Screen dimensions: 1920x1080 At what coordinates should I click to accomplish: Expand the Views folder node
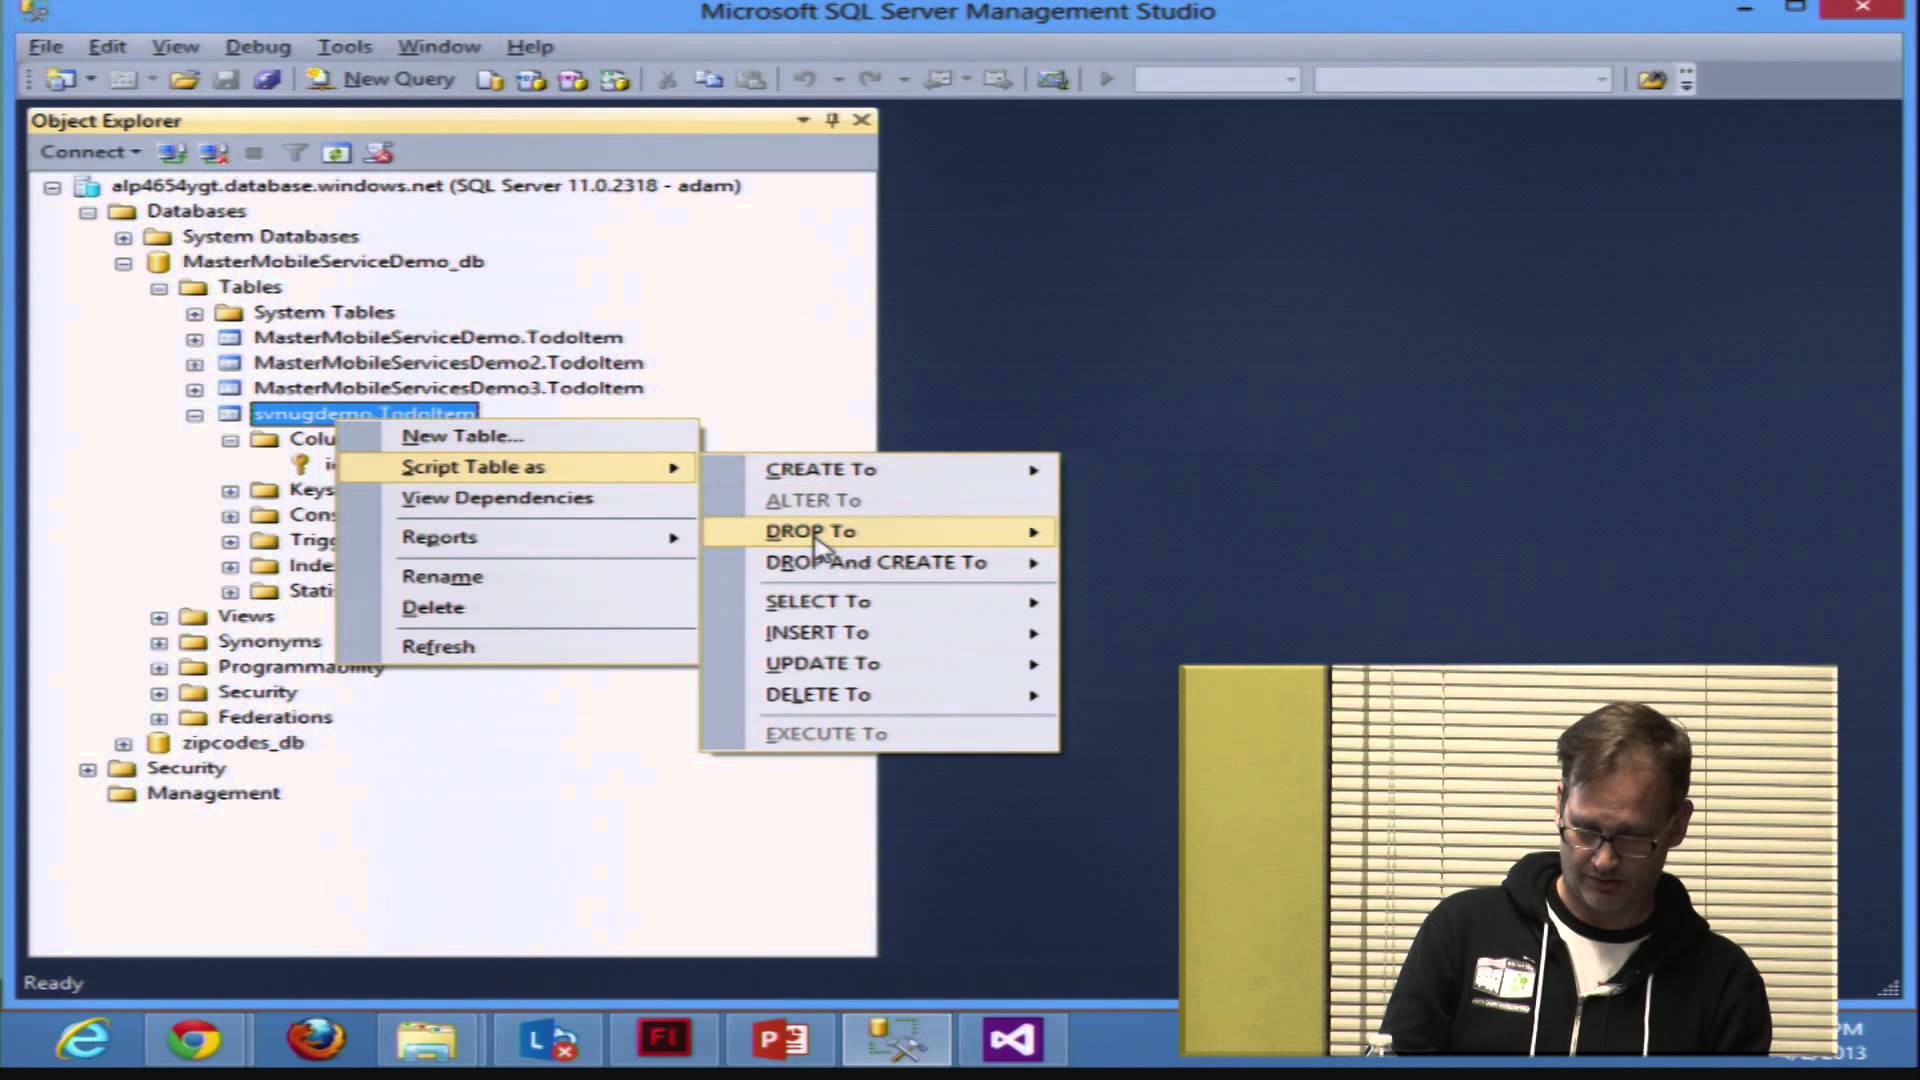tap(159, 617)
